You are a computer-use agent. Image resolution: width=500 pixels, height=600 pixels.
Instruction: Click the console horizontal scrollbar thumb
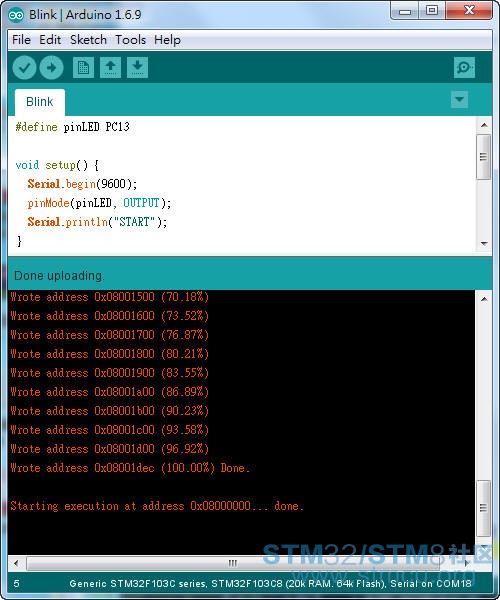coord(233,563)
